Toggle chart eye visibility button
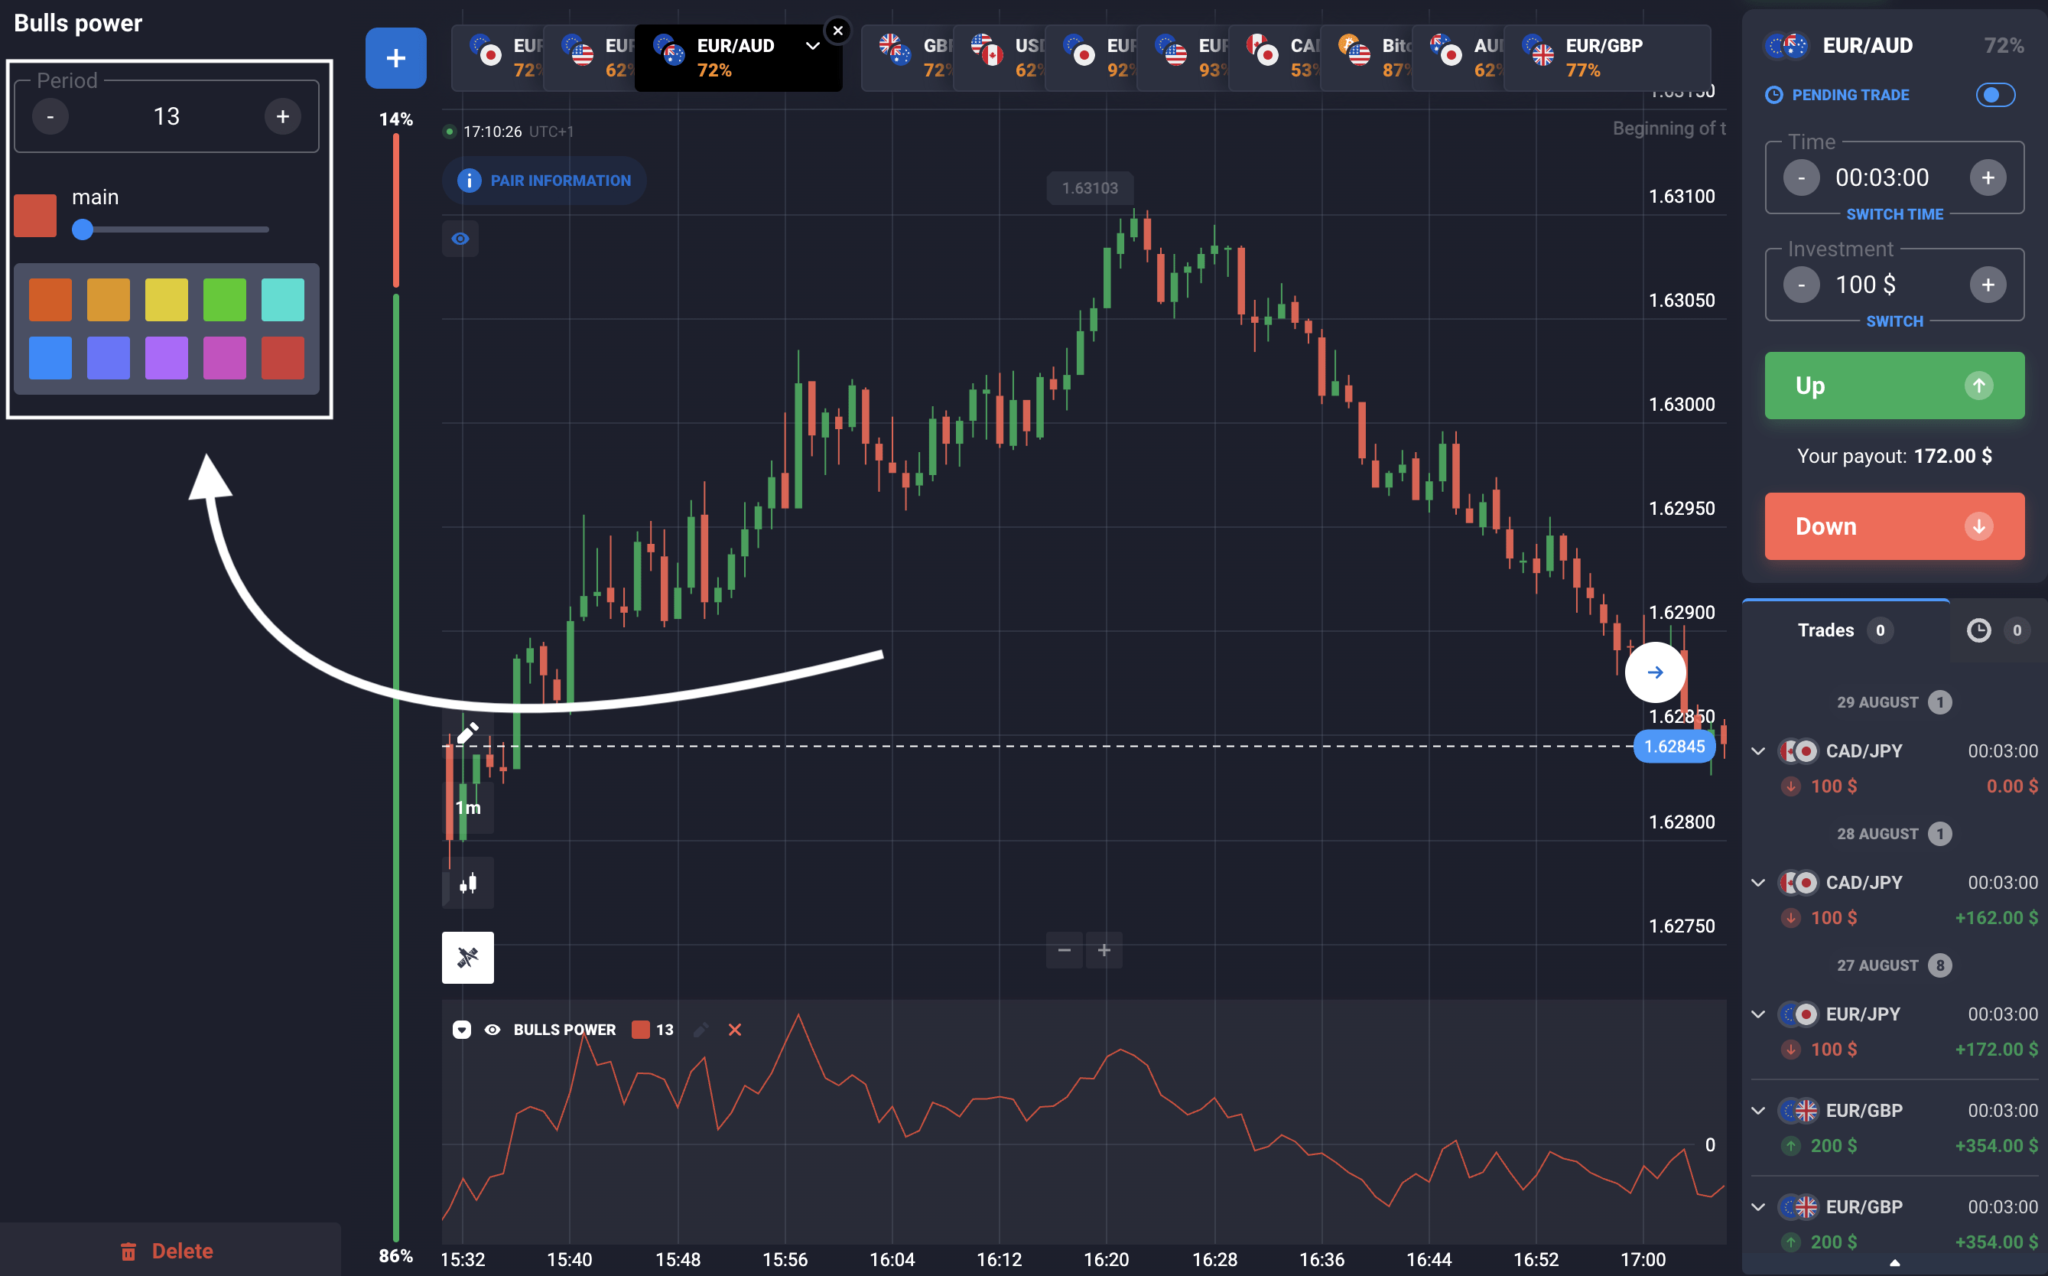Viewport: 2048px width, 1276px height. [x=460, y=239]
